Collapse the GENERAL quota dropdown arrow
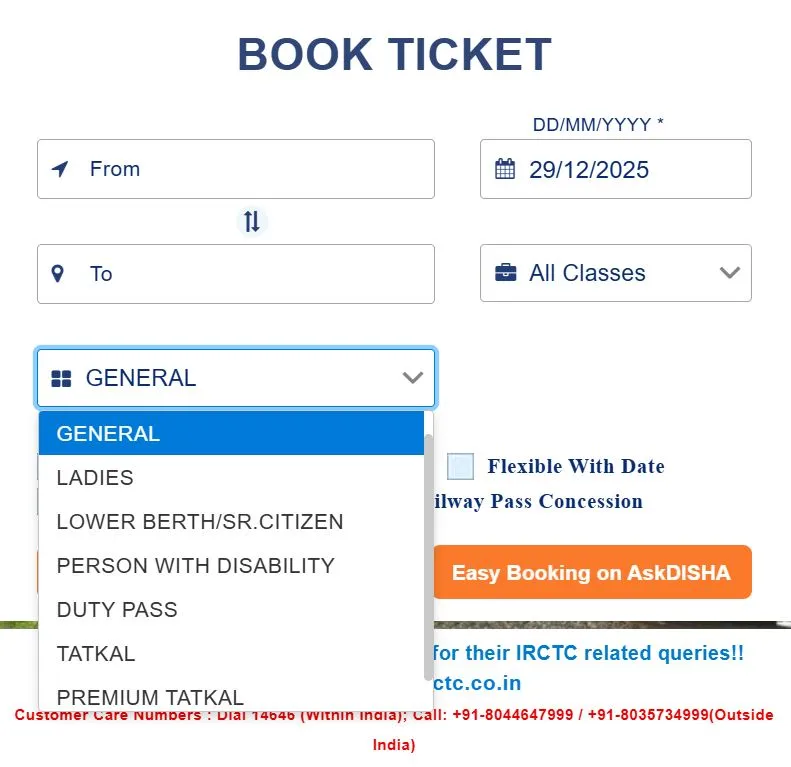 pos(412,378)
